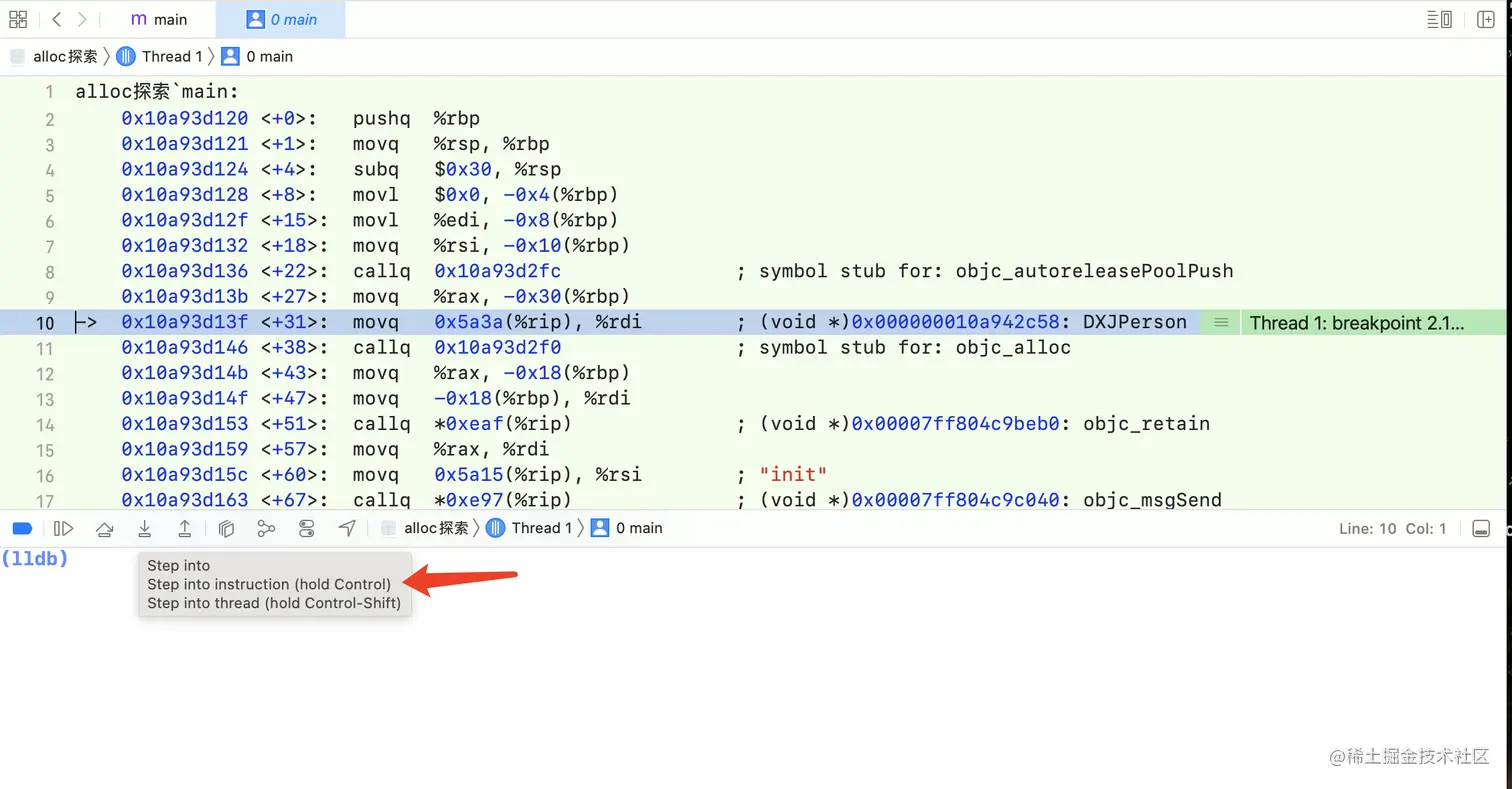Open alloc探索 process in the debug bar

tap(436, 528)
